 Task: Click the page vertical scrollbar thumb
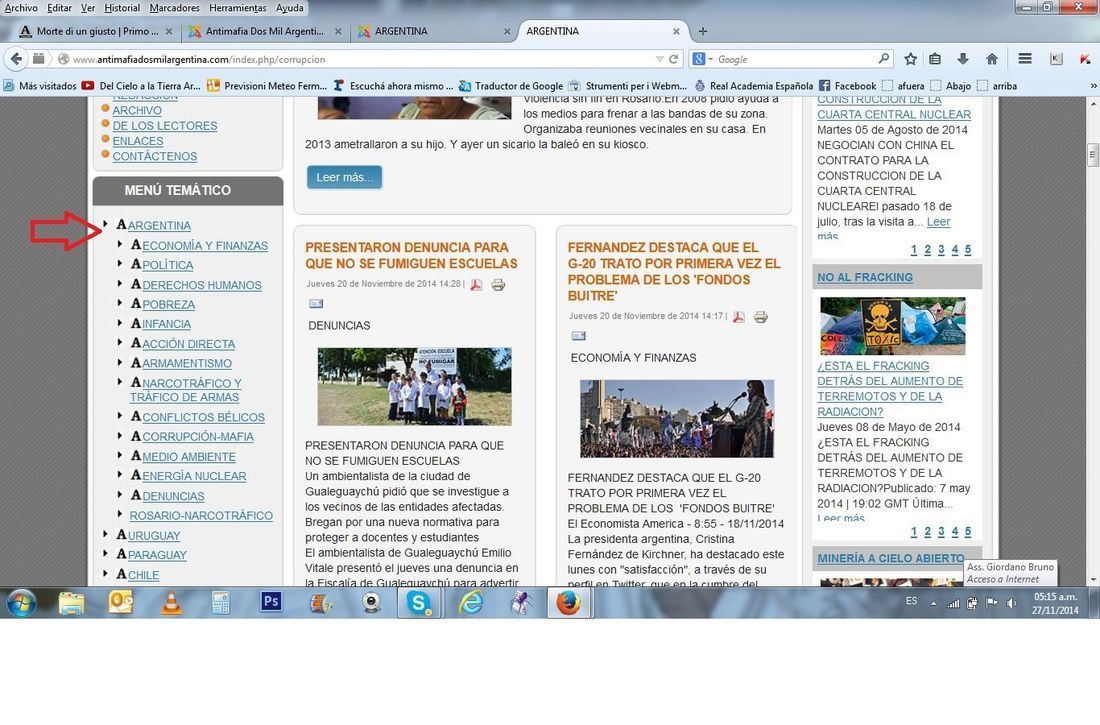point(1093,154)
